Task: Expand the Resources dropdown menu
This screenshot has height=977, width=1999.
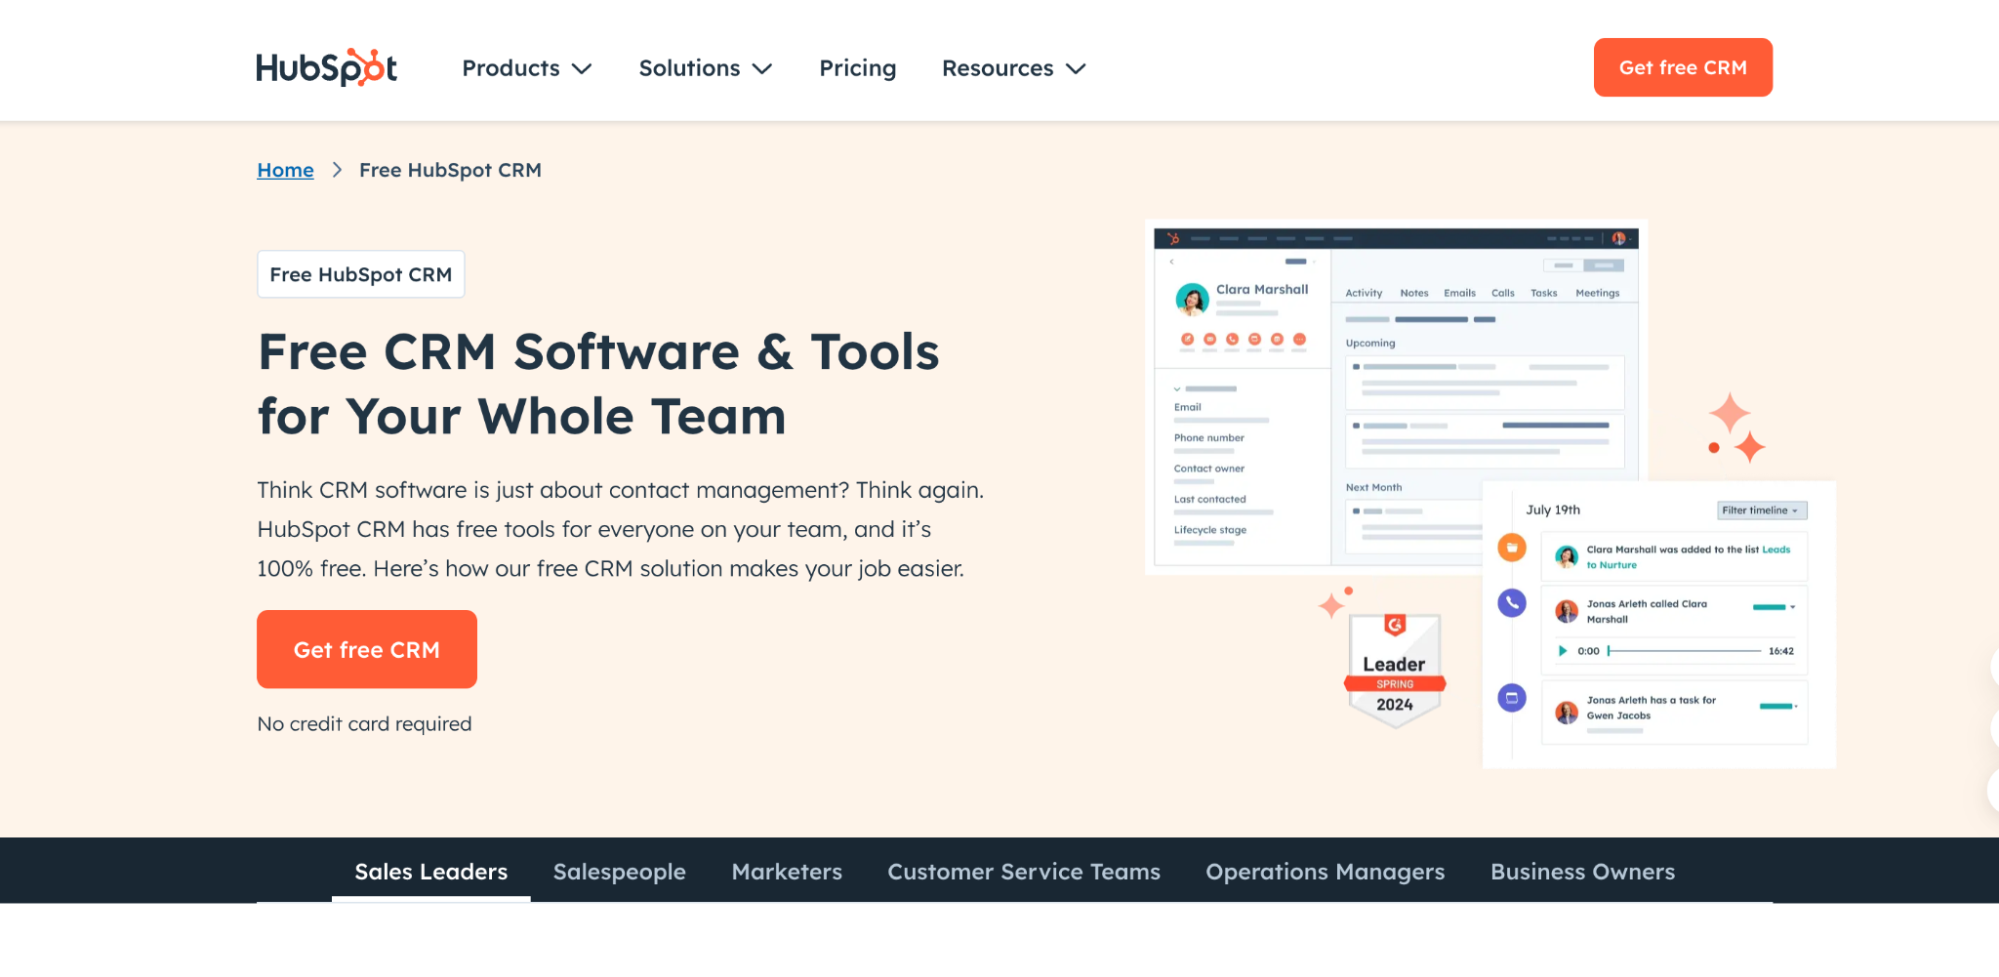Action: (1013, 68)
